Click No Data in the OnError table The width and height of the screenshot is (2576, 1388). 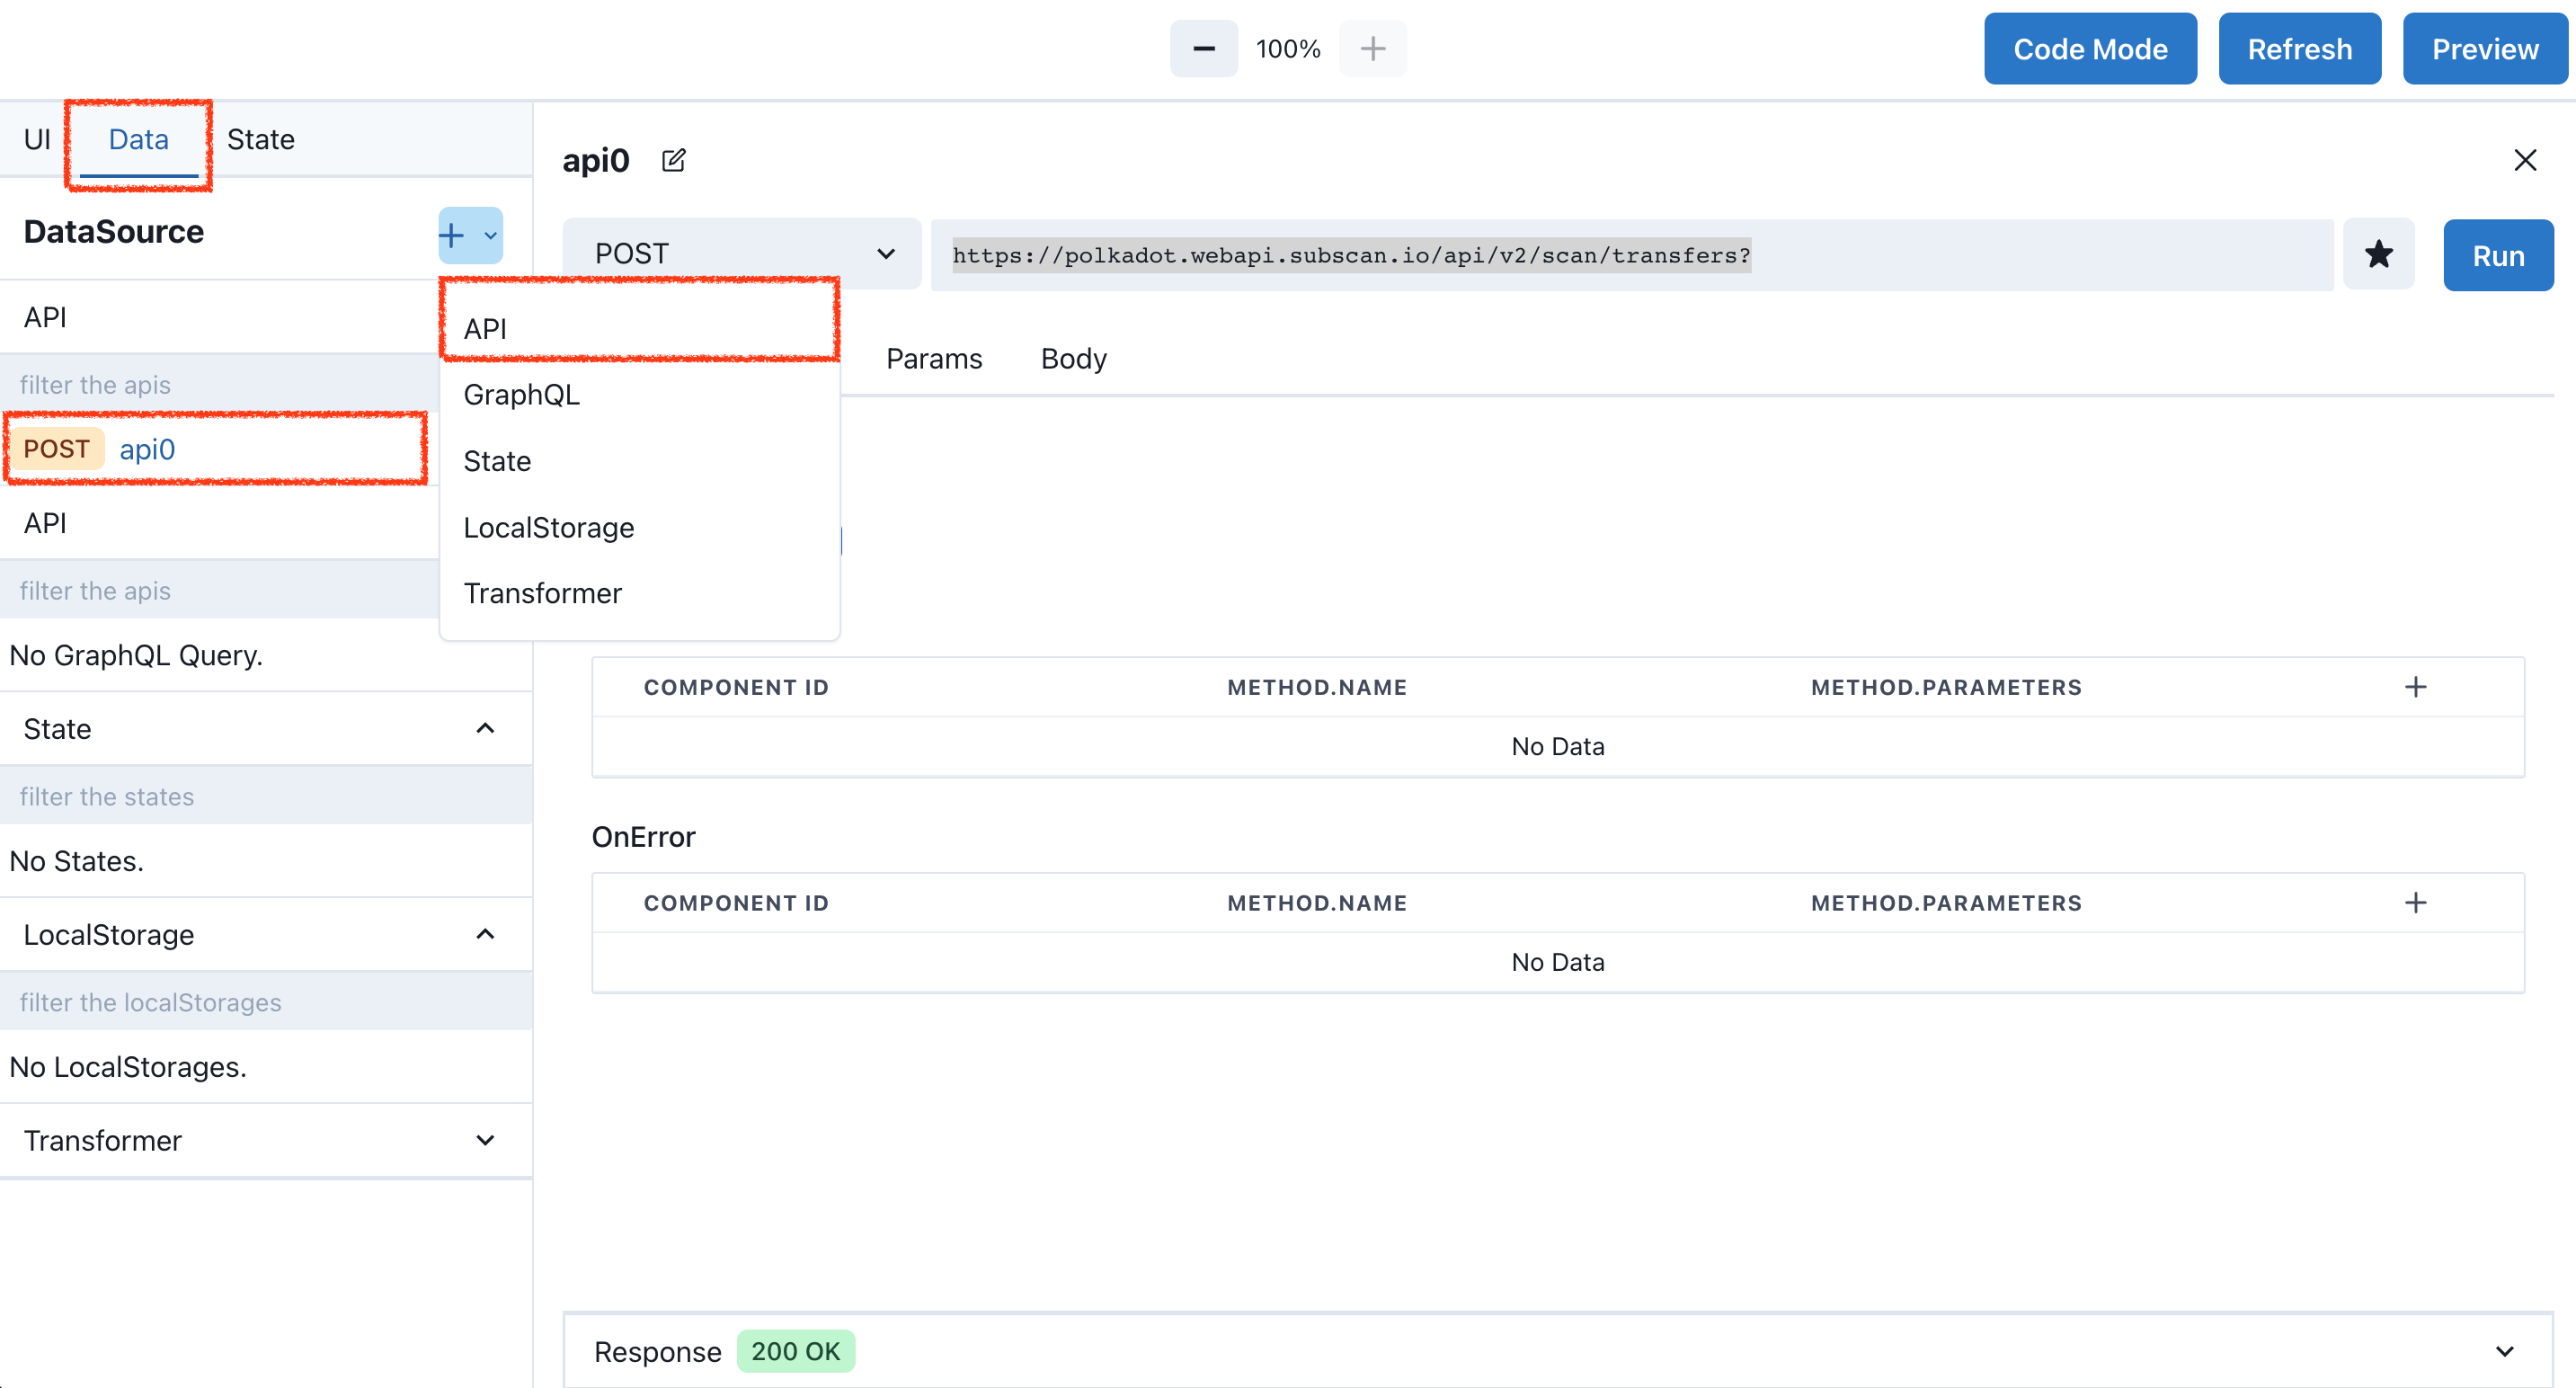click(1557, 962)
